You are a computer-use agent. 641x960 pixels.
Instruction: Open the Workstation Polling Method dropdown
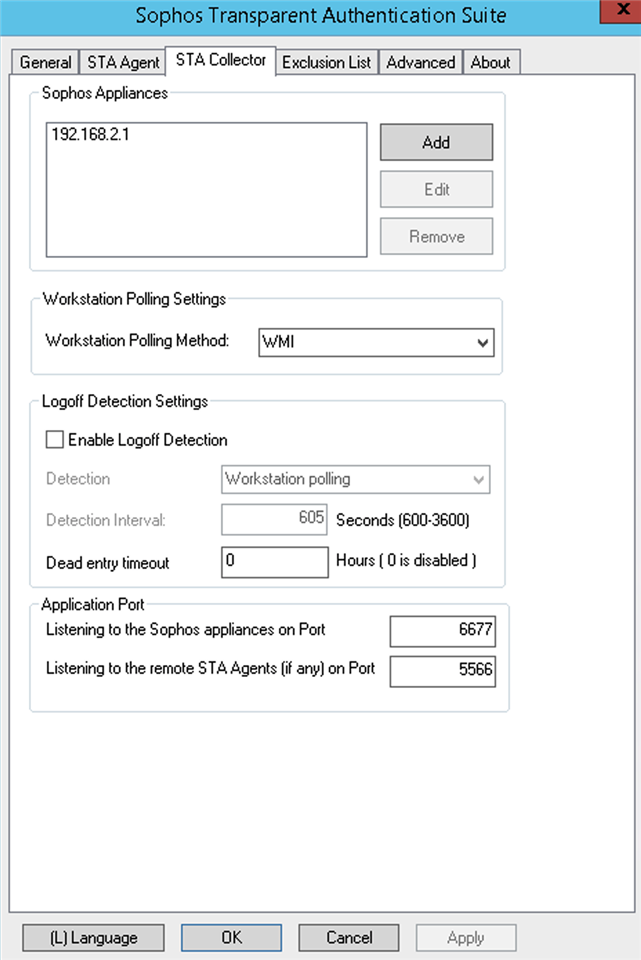point(376,342)
